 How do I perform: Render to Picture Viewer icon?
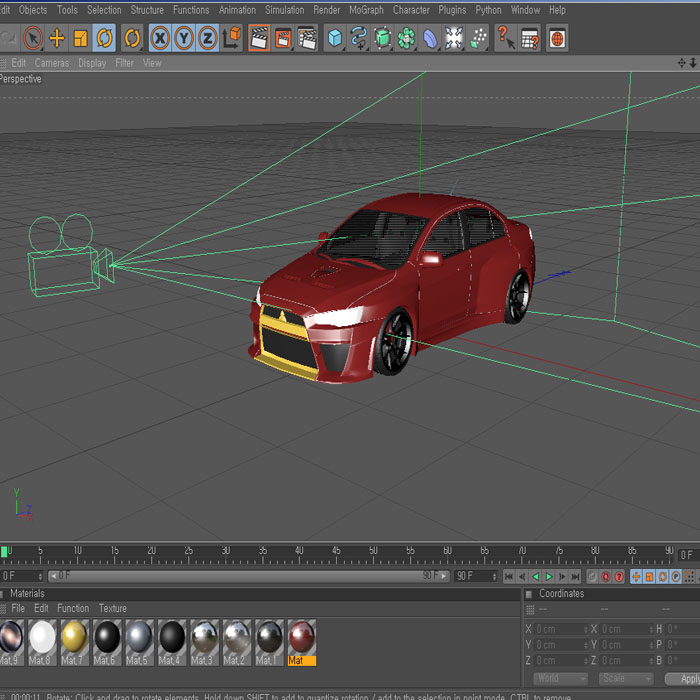point(283,38)
